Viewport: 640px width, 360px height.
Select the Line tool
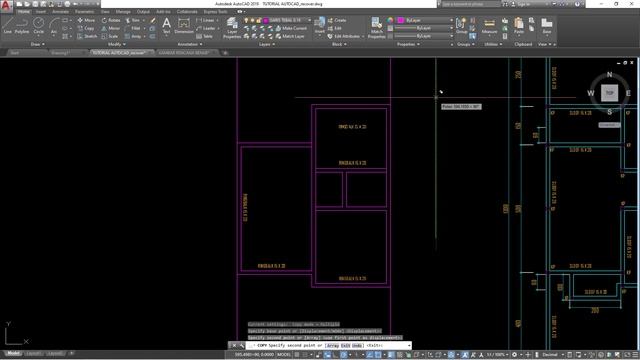pyautogui.click(x=7, y=25)
